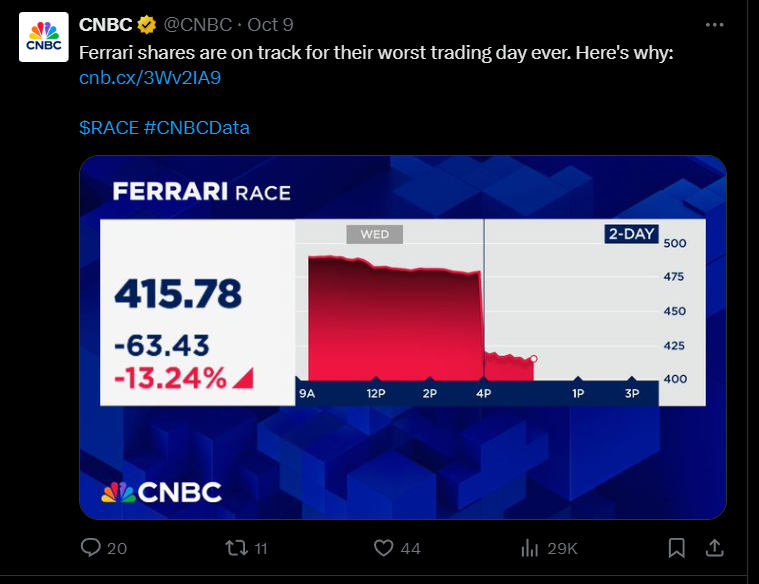View the tweet analytics bar-chart icon

click(530, 547)
